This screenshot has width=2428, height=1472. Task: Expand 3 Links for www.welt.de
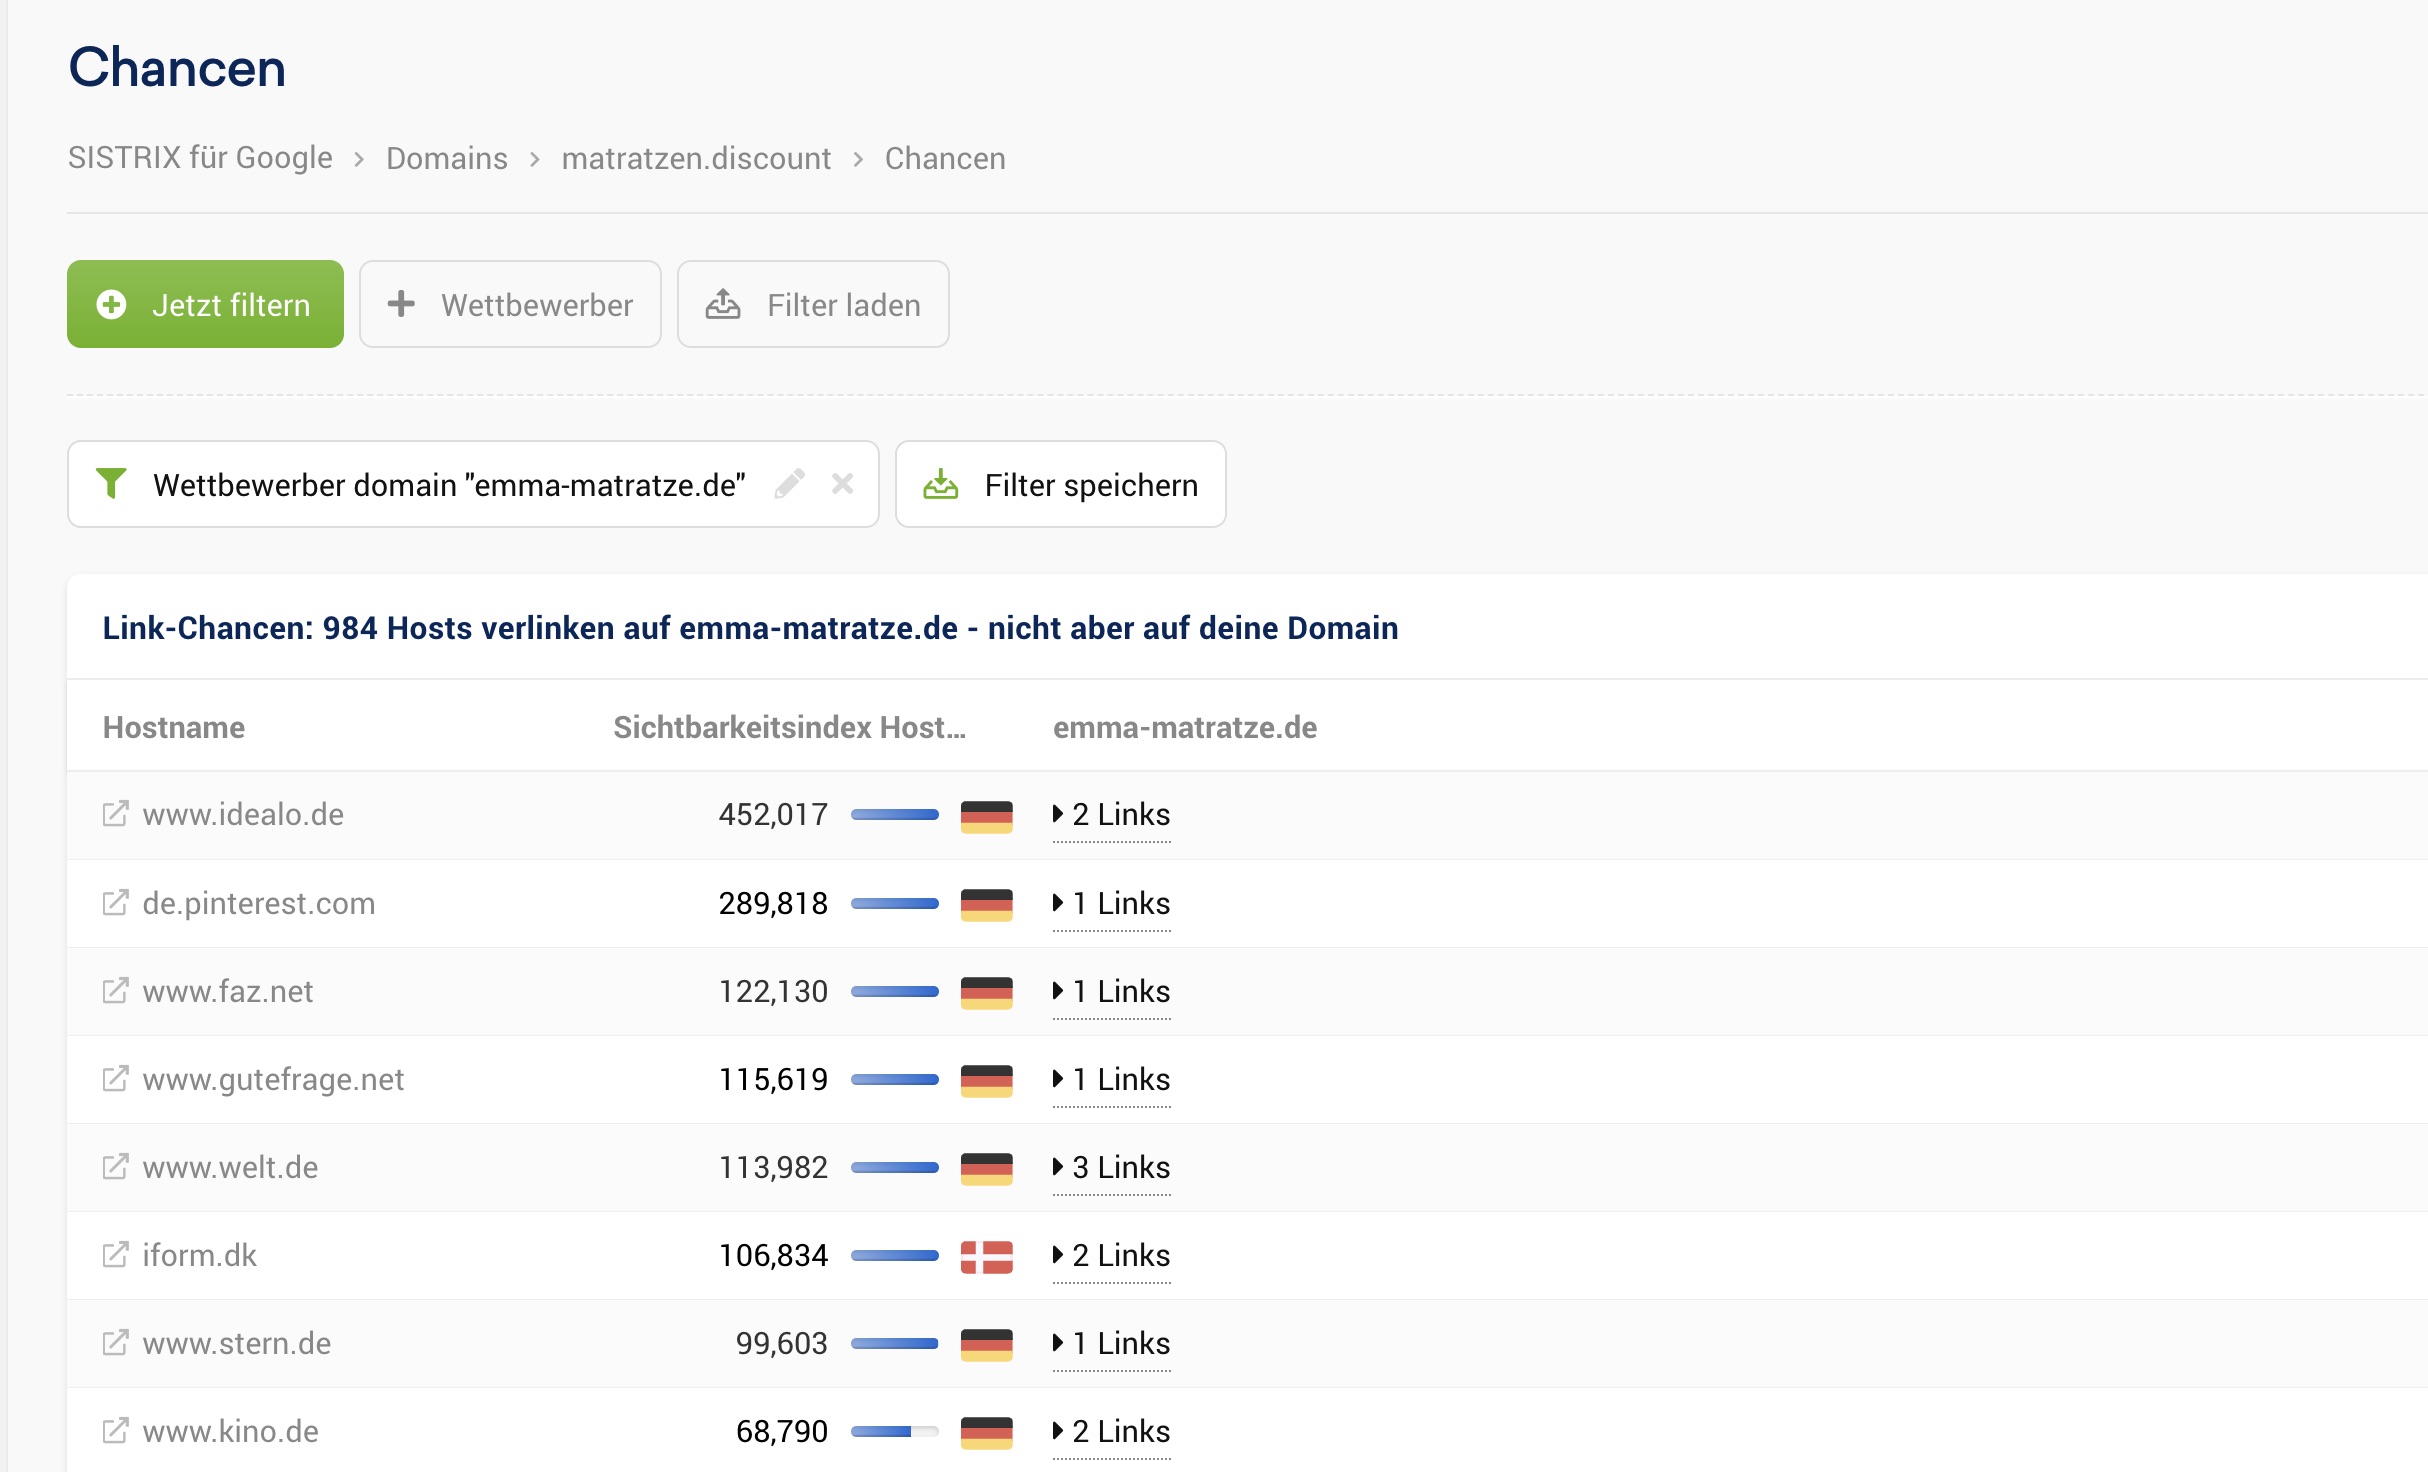(1111, 1167)
